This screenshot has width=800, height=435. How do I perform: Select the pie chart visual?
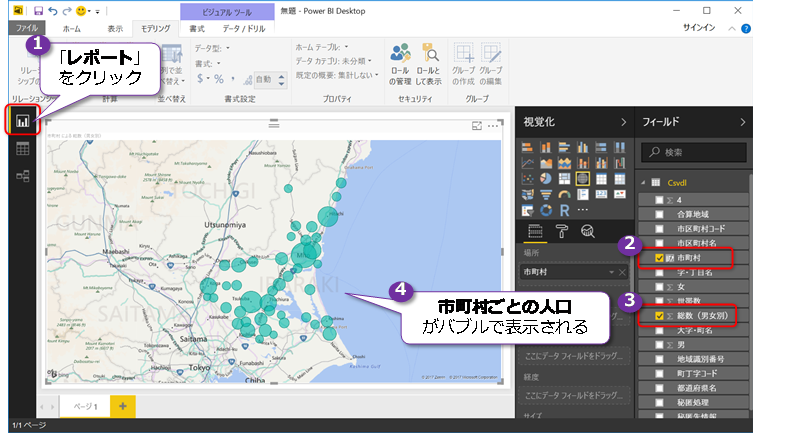point(546,179)
